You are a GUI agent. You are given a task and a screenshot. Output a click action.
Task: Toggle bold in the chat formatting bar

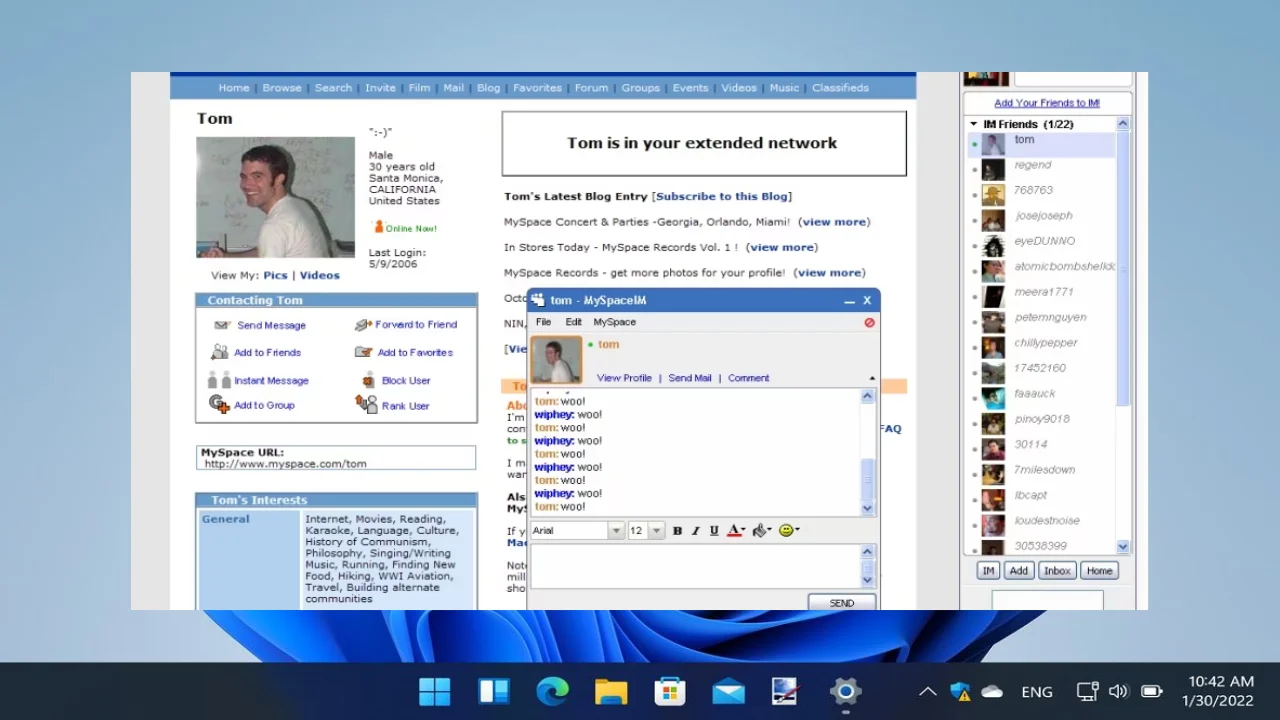(x=677, y=531)
